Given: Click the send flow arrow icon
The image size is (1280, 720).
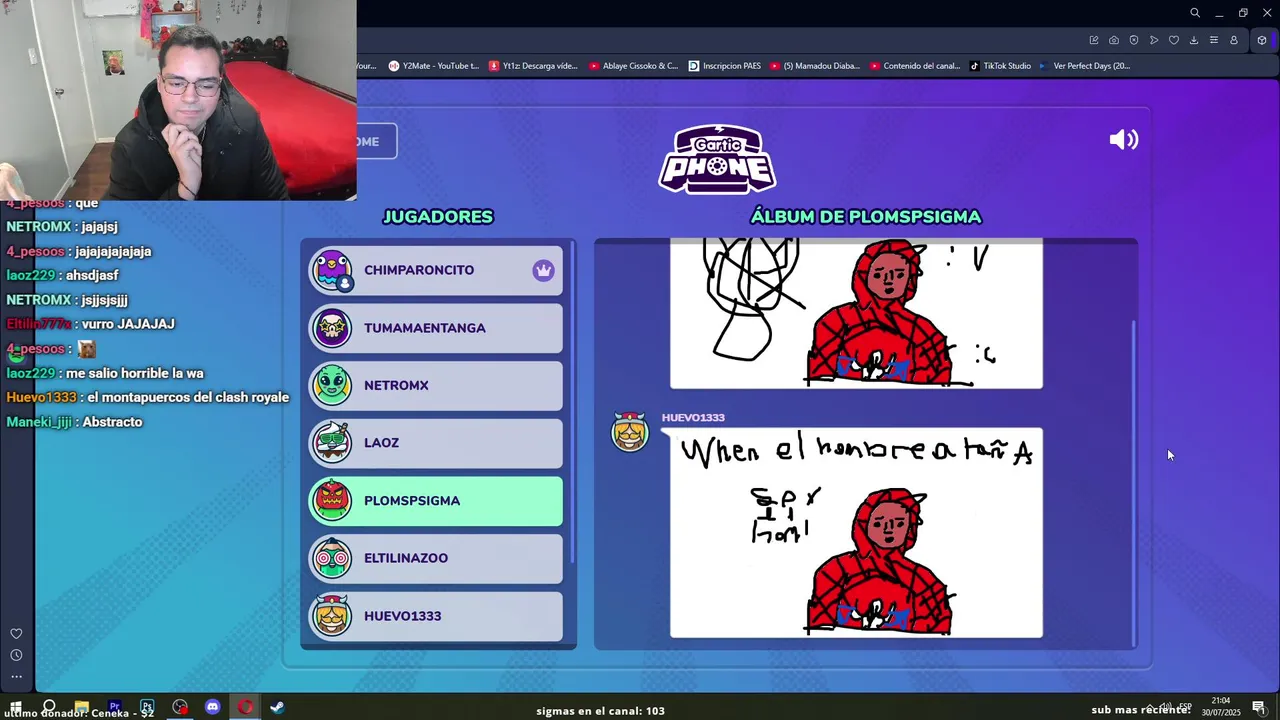Looking at the screenshot, I should [x=1154, y=40].
